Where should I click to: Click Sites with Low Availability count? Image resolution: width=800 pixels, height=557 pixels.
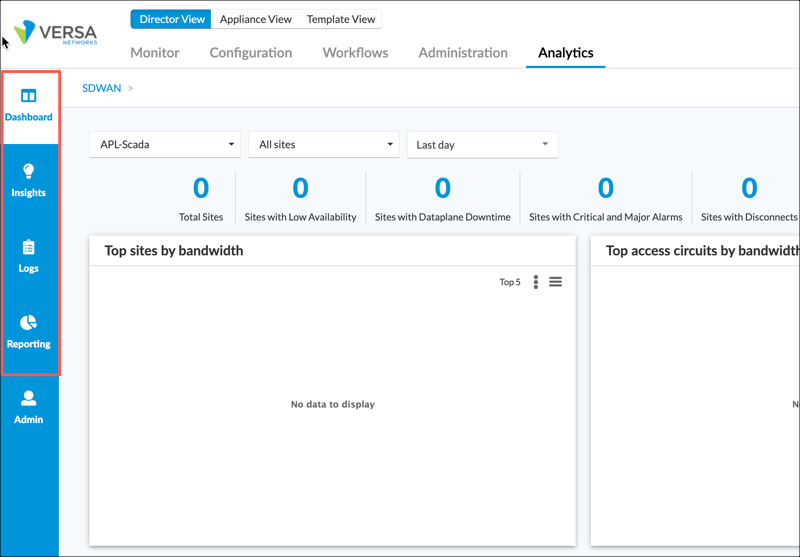coord(300,188)
